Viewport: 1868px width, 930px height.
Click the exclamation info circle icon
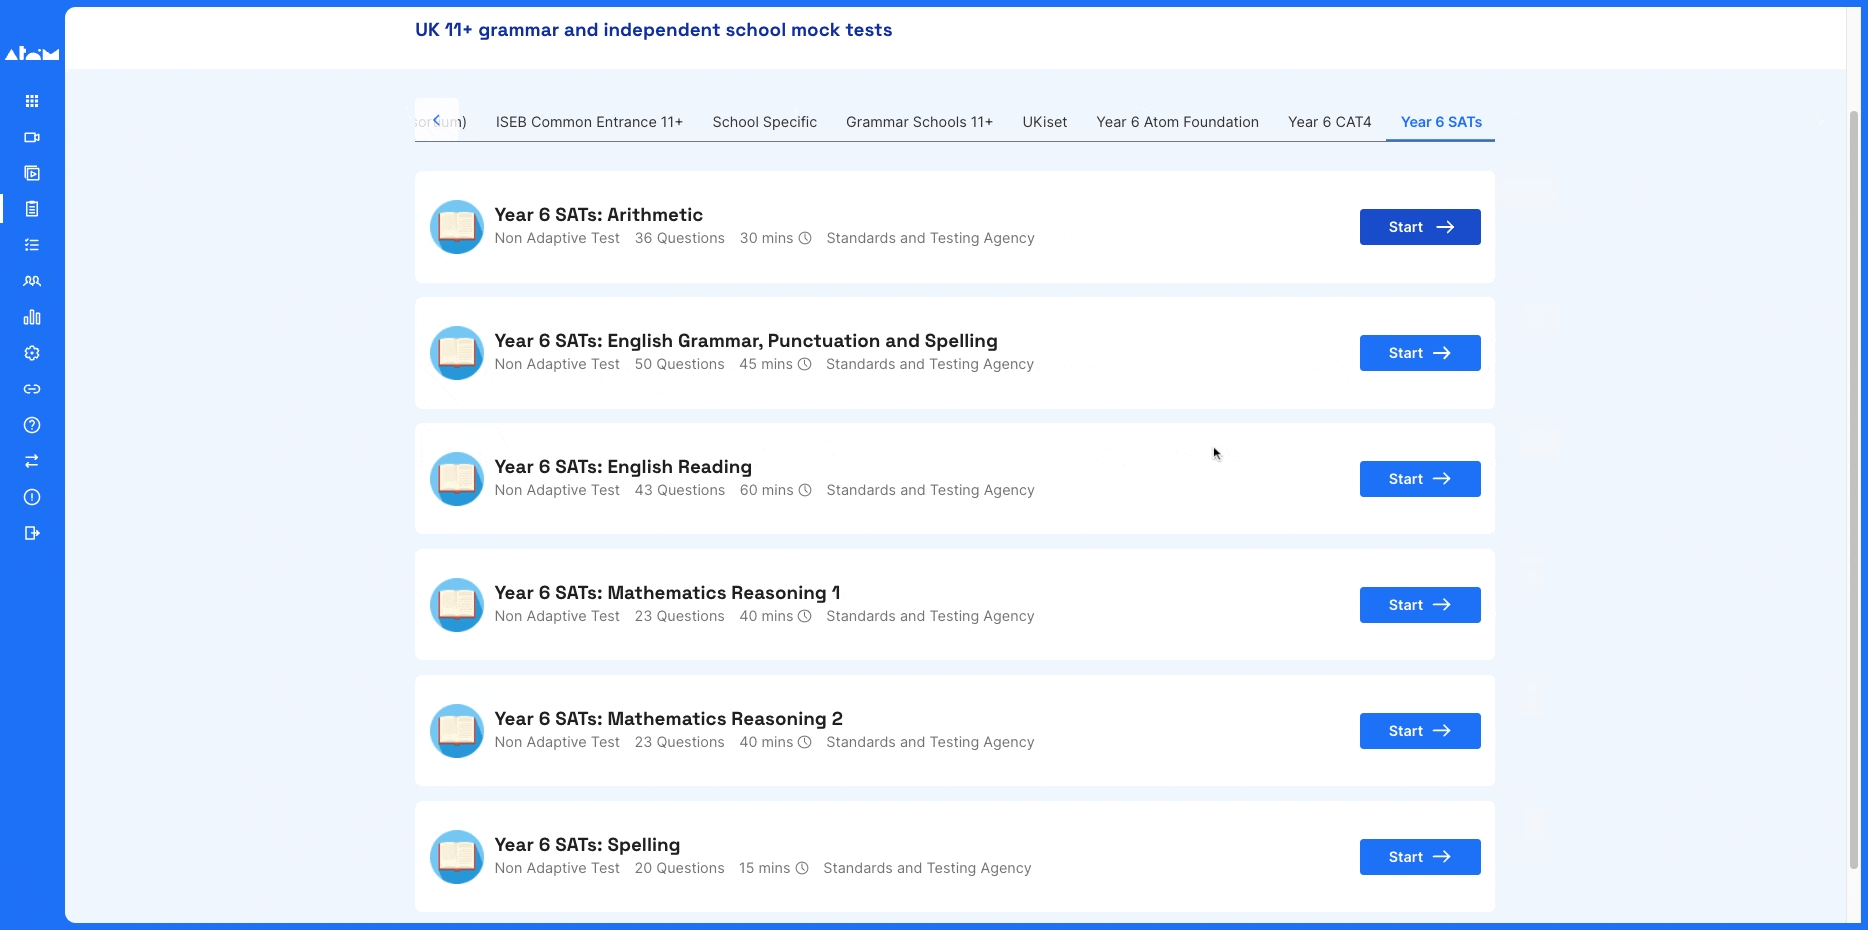[x=32, y=497]
